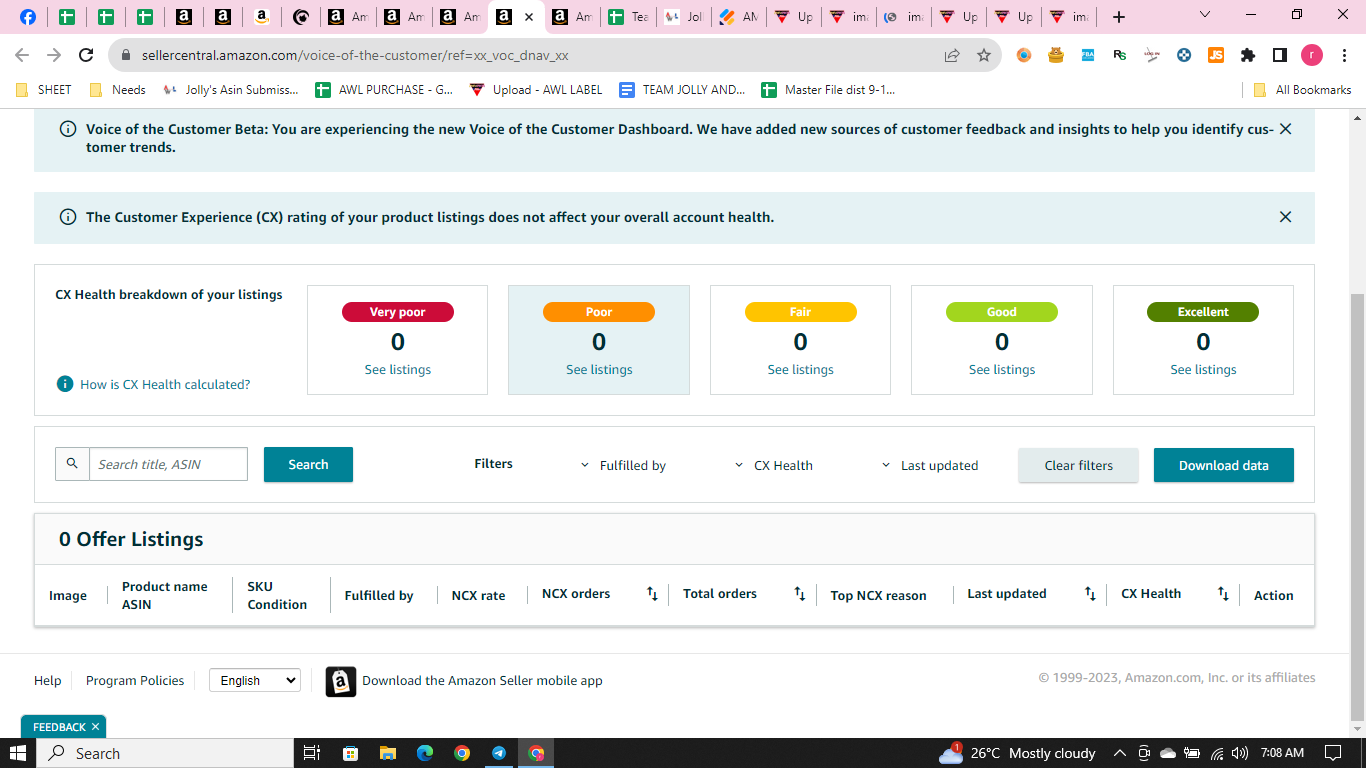Screen dimensions: 1366x768
Task: Open the Extensions puzzle icon
Action: (x=1247, y=55)
